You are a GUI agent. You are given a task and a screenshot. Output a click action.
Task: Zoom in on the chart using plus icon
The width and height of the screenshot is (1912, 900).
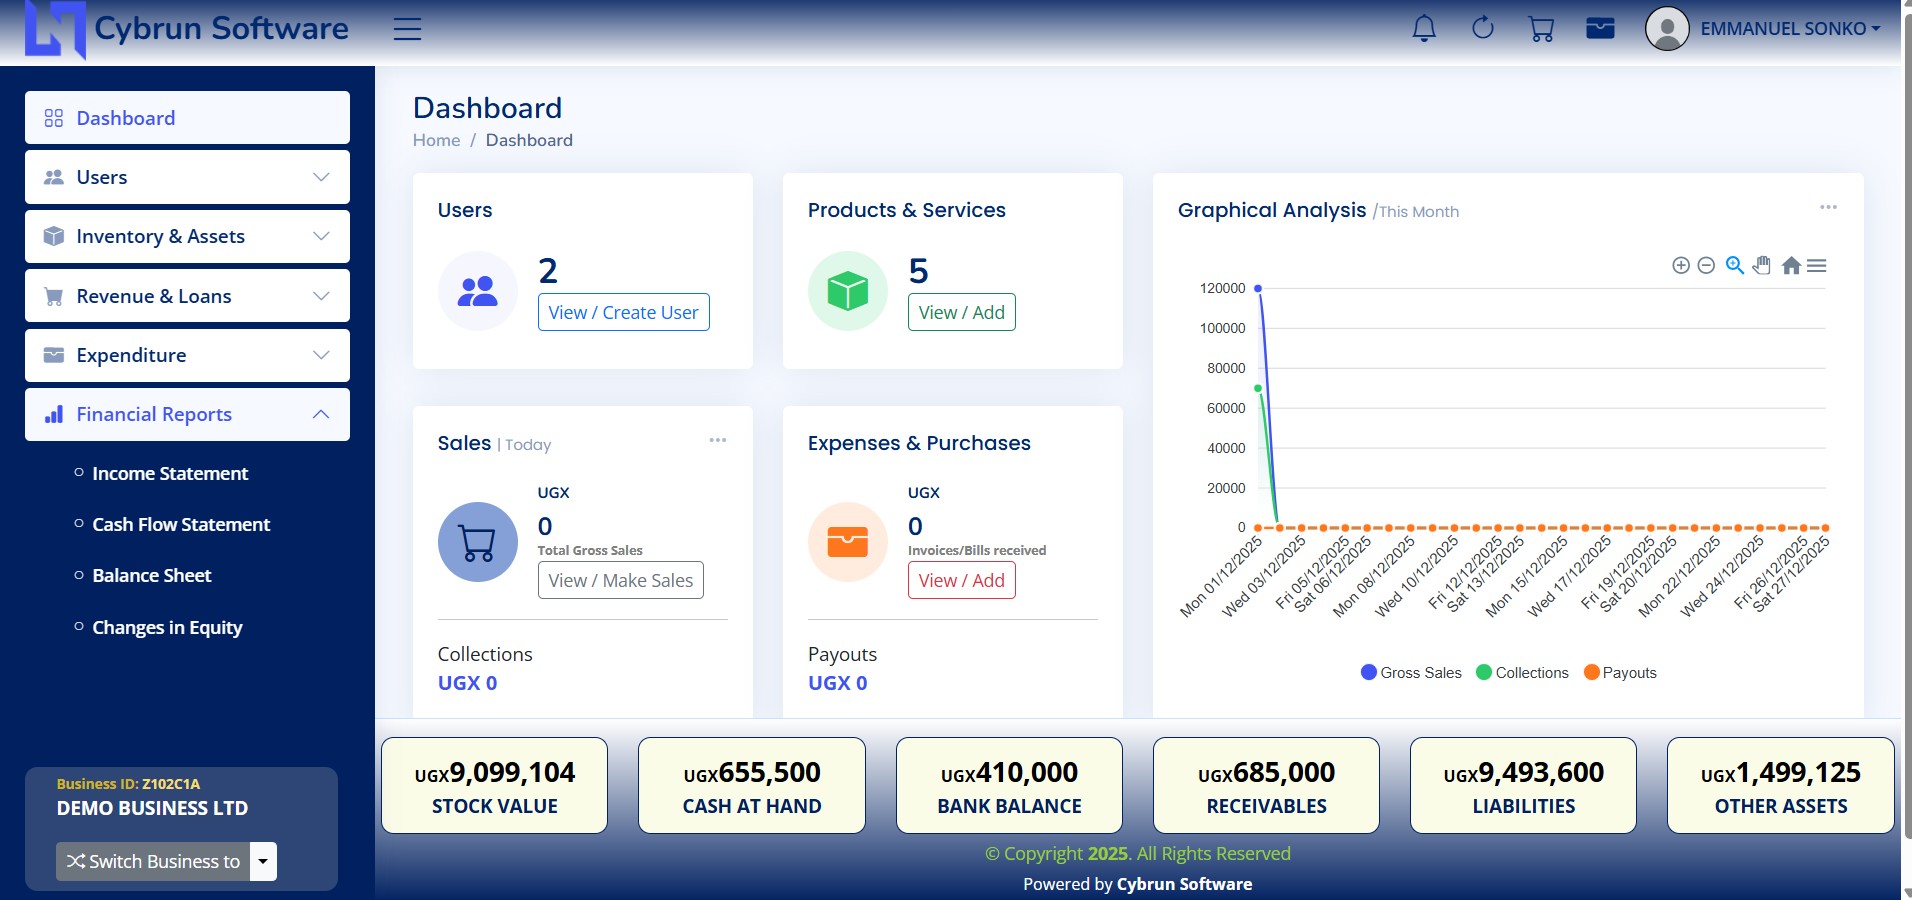1679,265
